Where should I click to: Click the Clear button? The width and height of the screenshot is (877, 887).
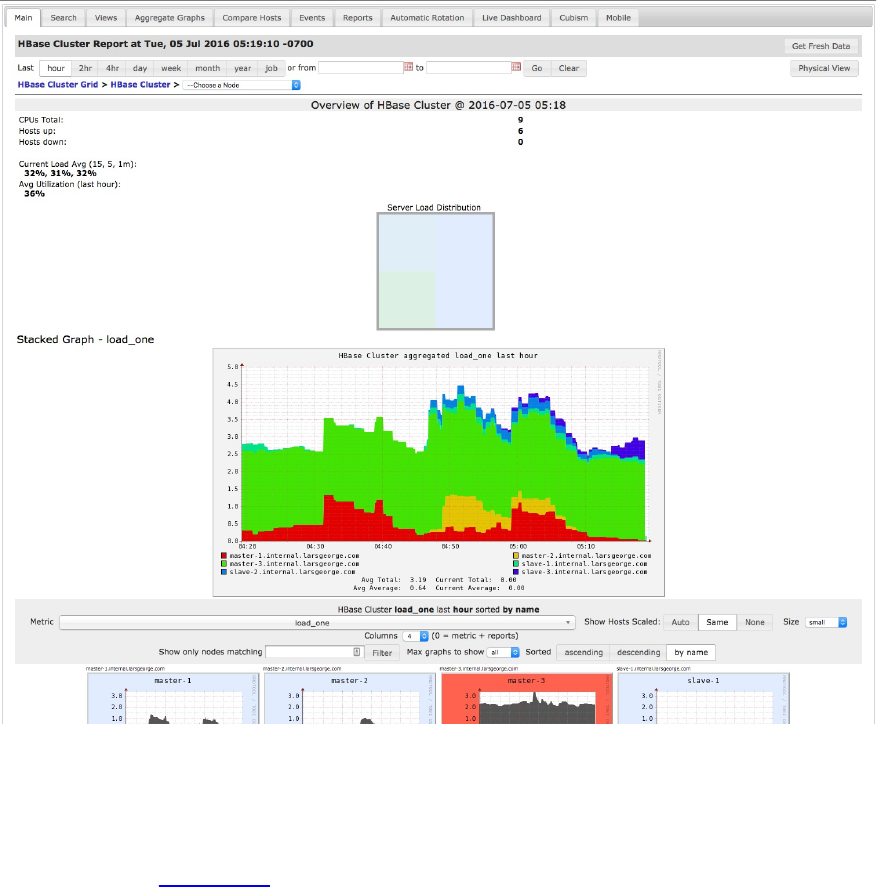(x=569, y=68)
